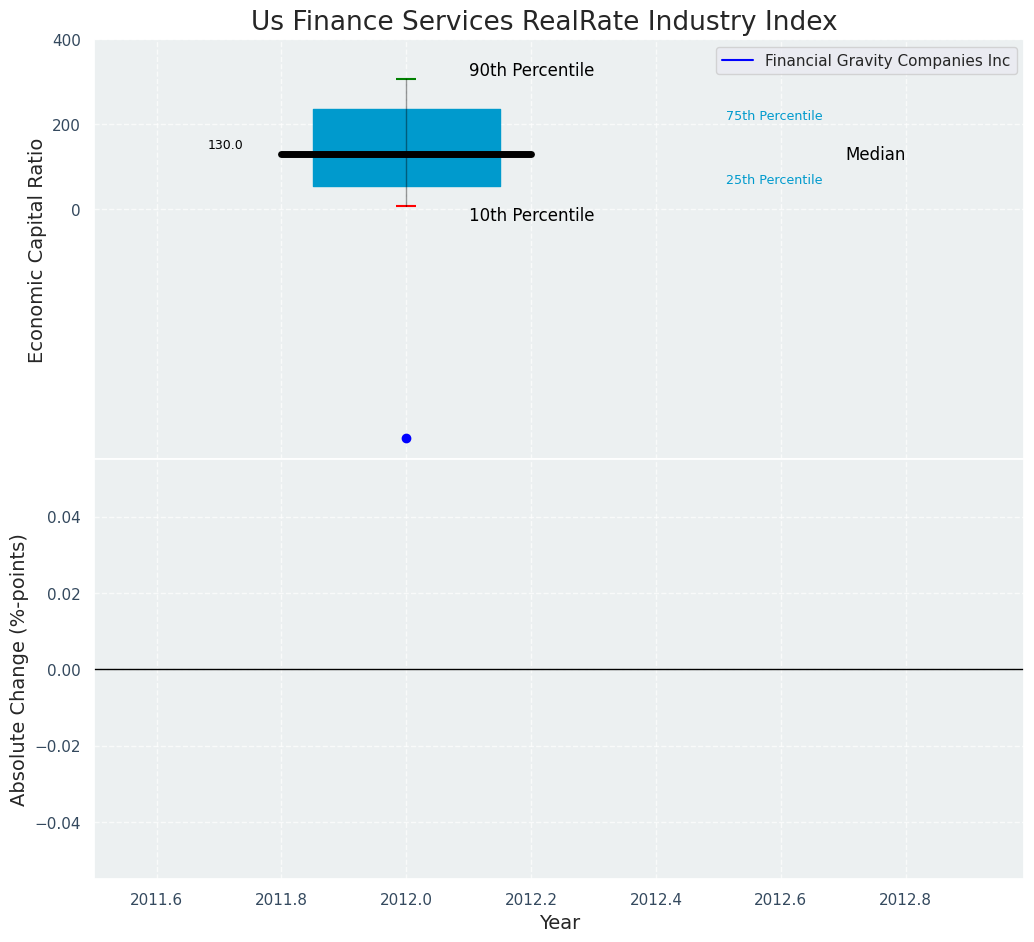Viewport: 1034px width, 942px height.
Task: Click the 10th Percentile annotation
Action: (x=531, y=216)
